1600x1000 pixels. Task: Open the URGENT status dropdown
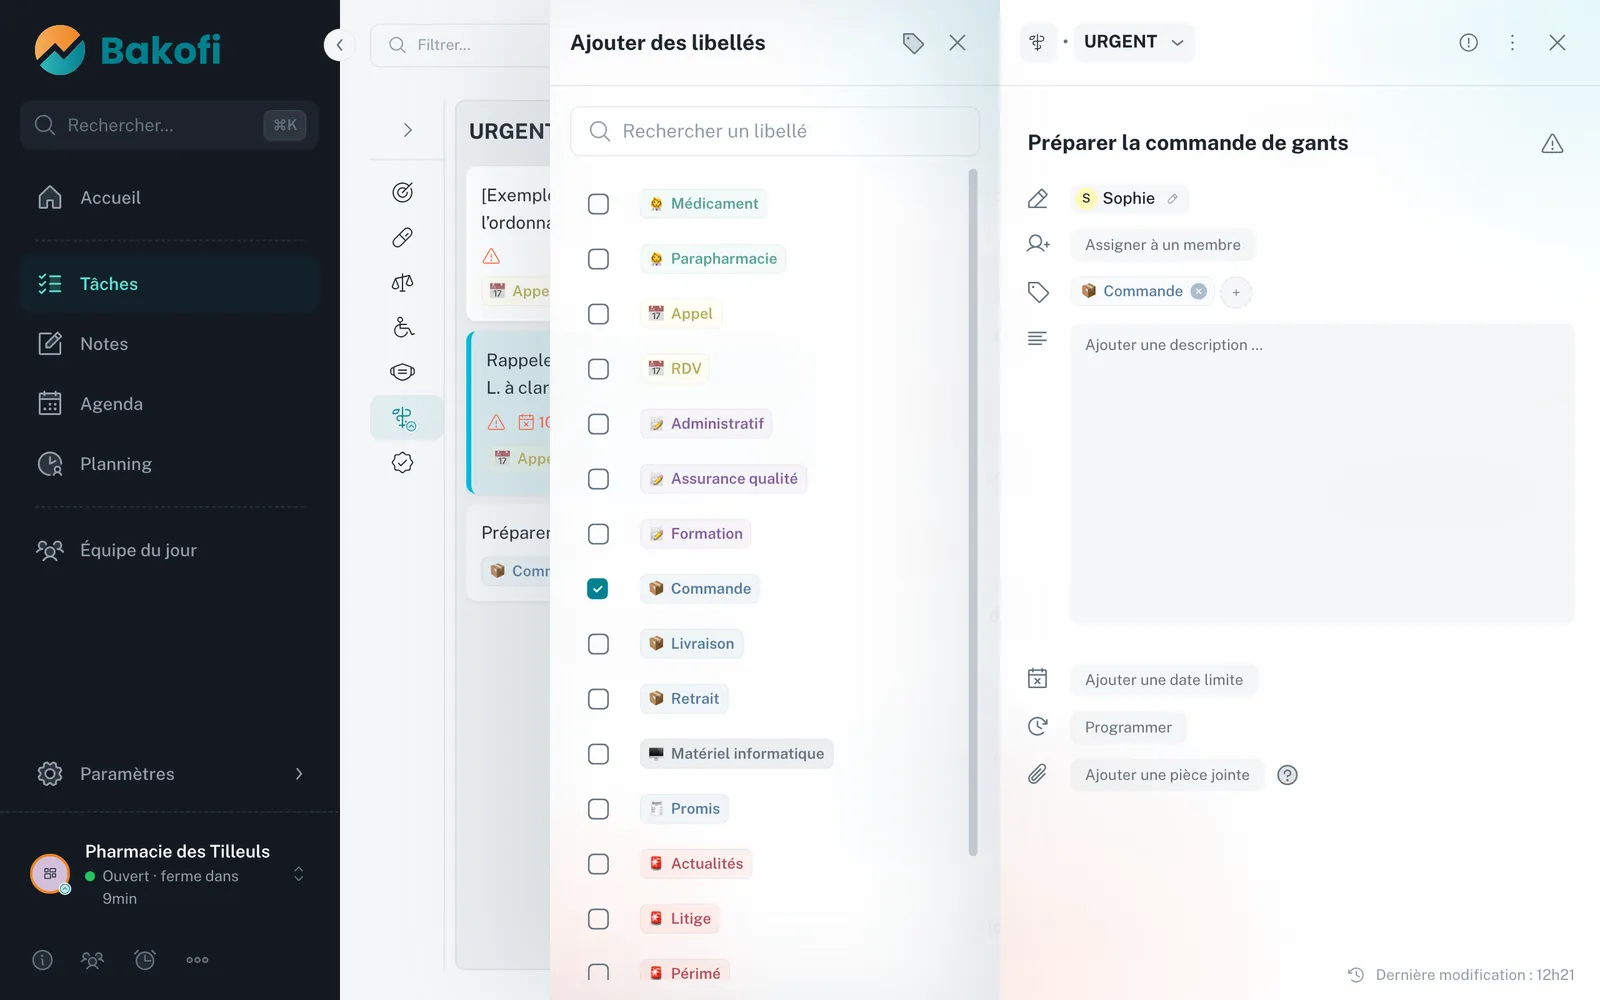(x=1134, y=42)
